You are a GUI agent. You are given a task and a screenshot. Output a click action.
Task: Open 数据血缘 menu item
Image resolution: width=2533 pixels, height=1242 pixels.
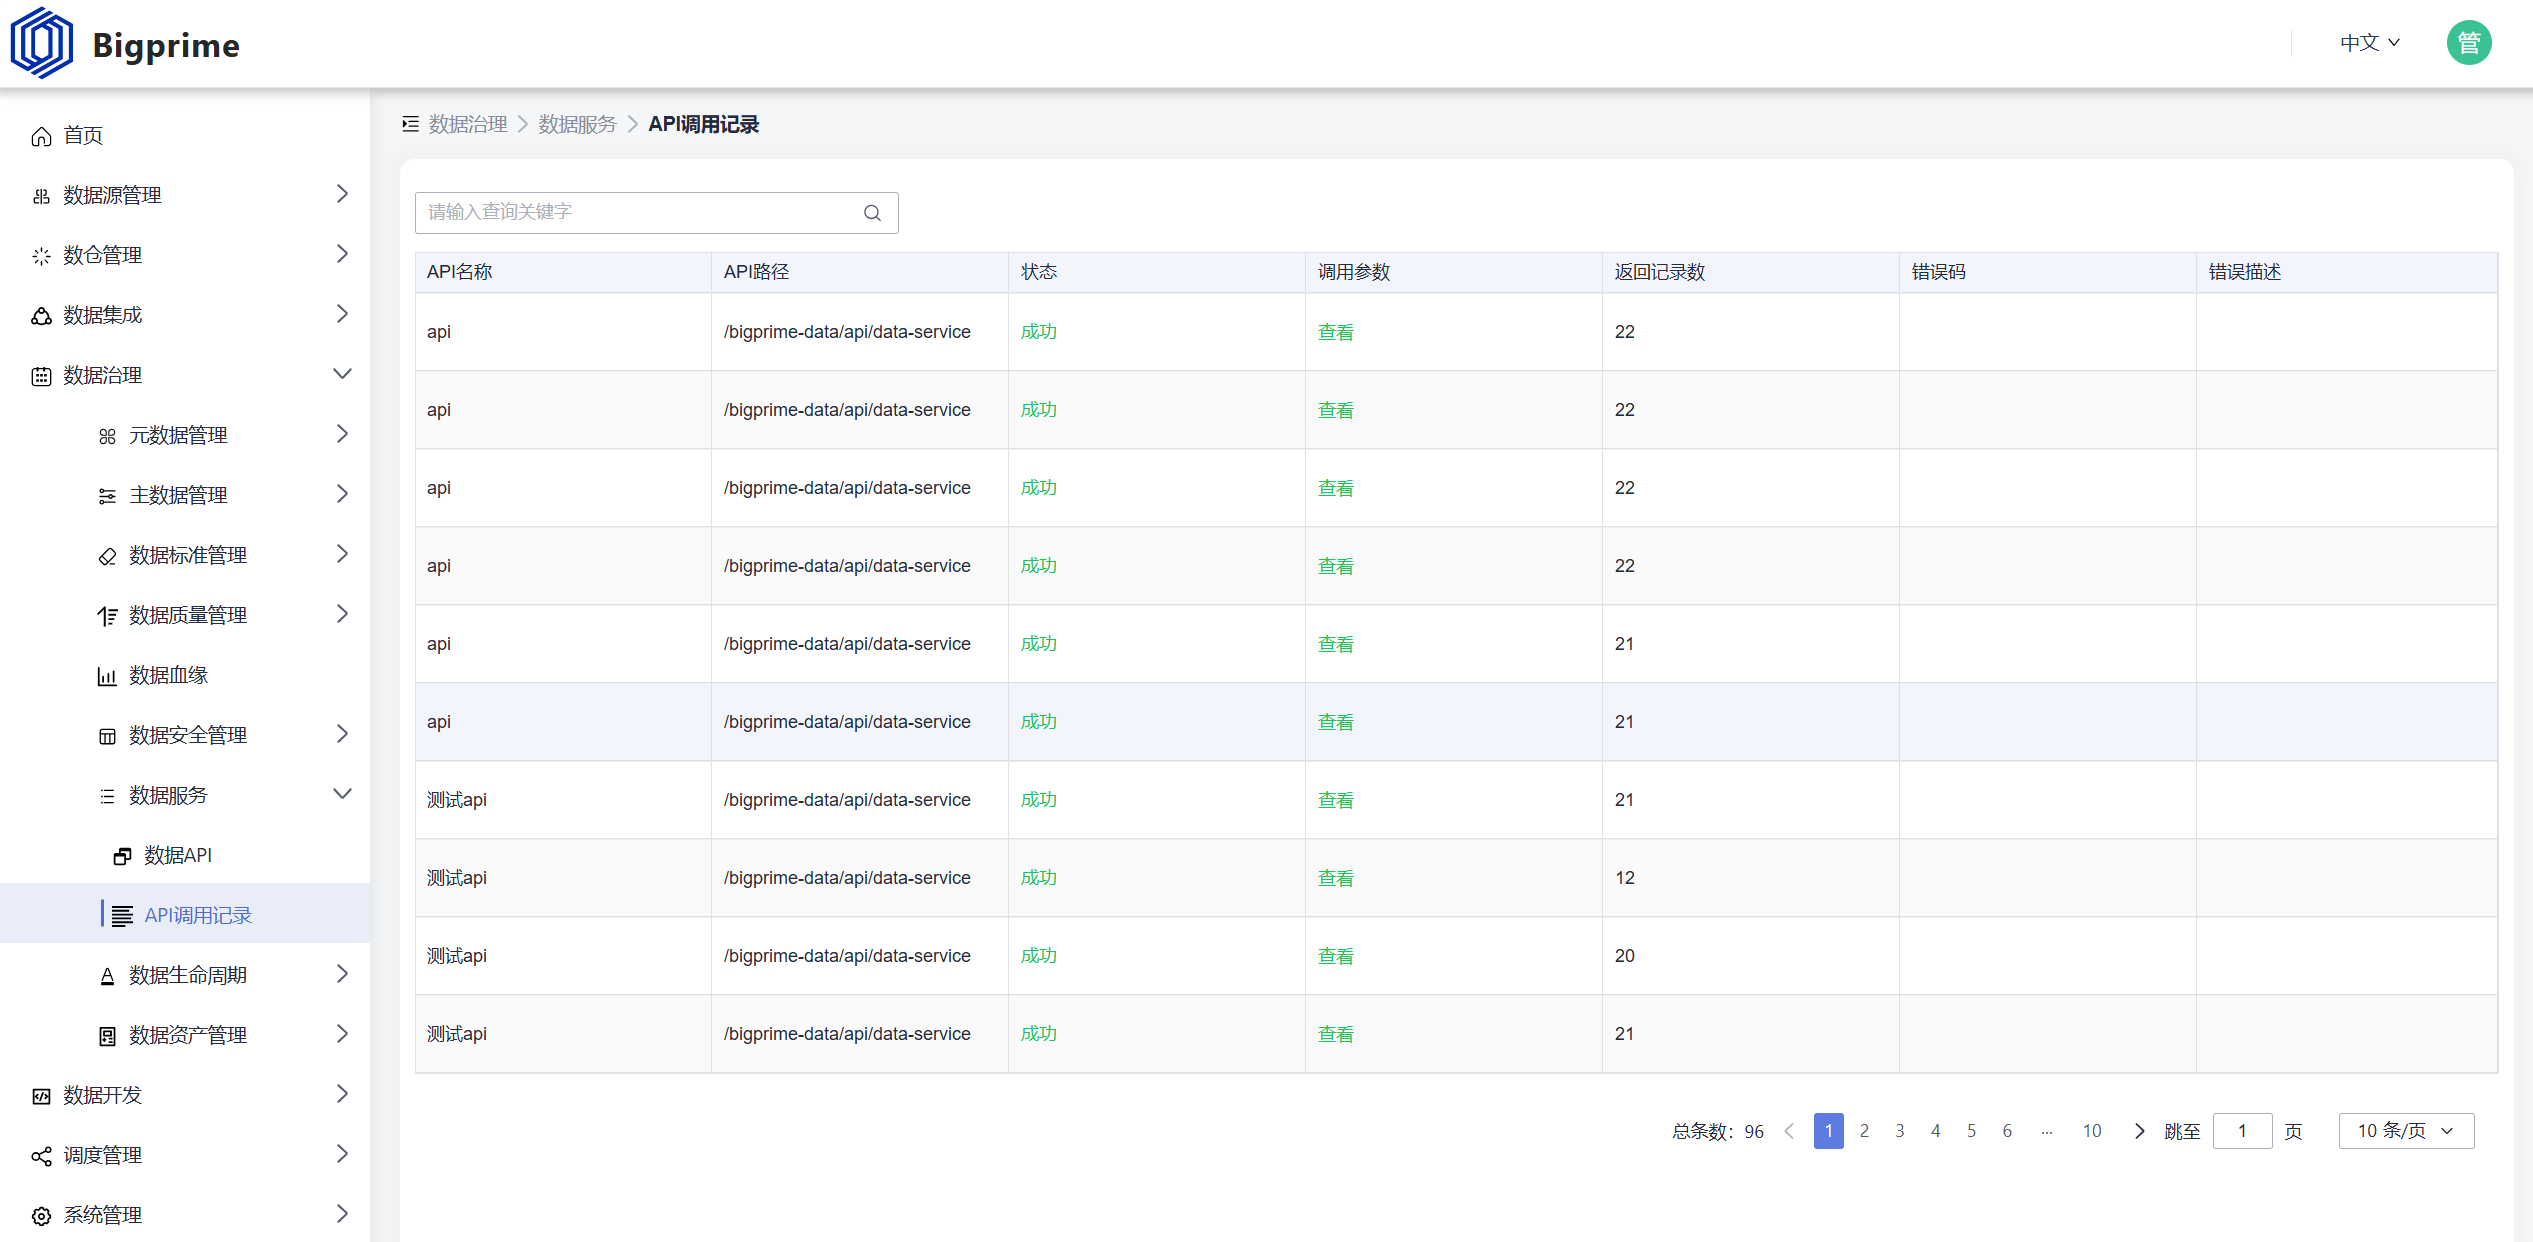[x=185, y=676]
